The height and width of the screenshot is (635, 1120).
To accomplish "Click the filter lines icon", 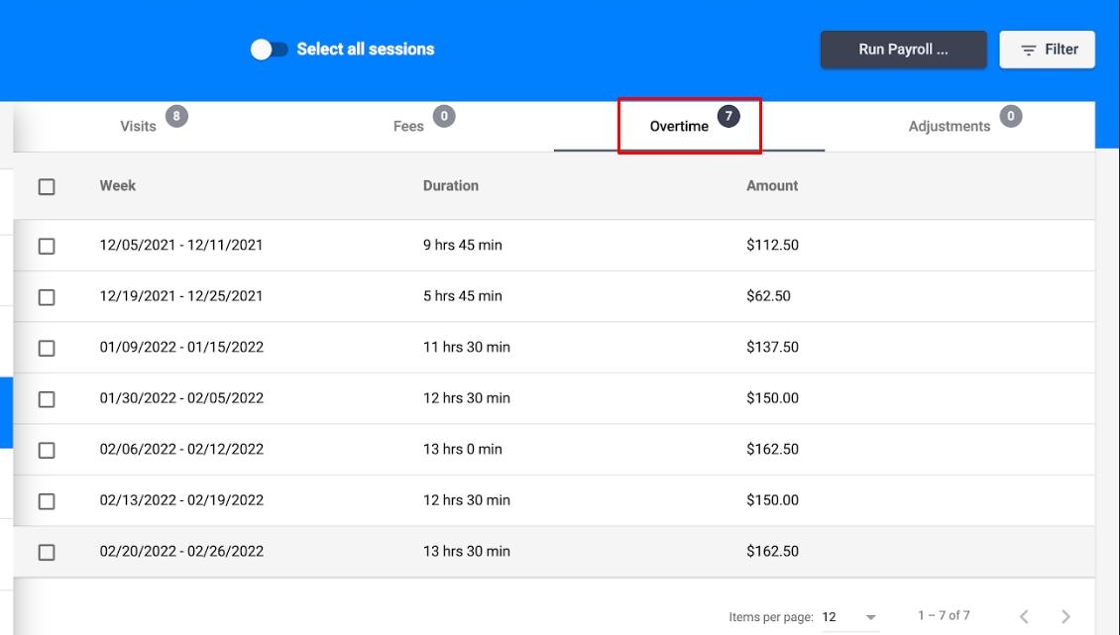I will 1027,49.
